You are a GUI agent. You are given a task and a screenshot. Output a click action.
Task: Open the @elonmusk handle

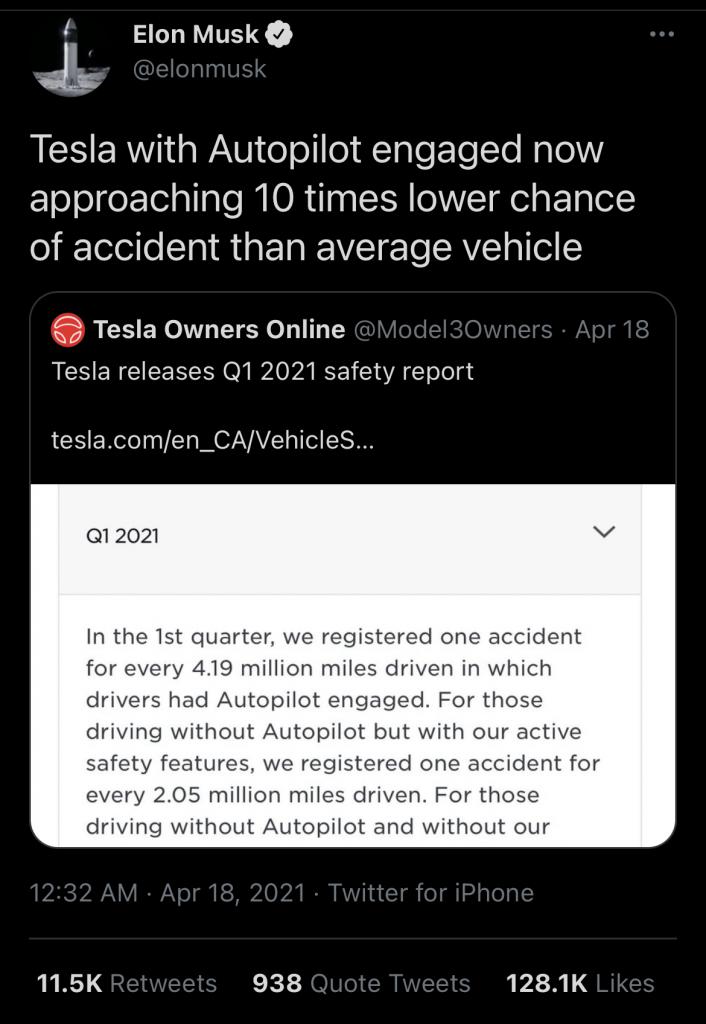tap(199, 69)
